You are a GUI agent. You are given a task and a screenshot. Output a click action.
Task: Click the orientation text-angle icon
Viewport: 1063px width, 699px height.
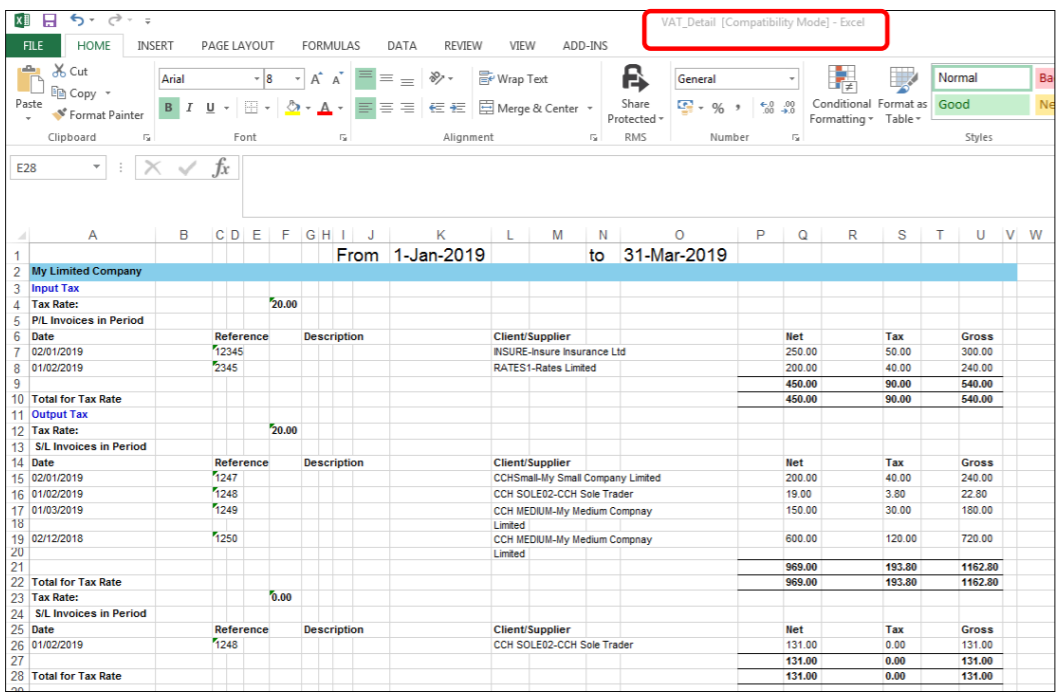coord(437,79)
